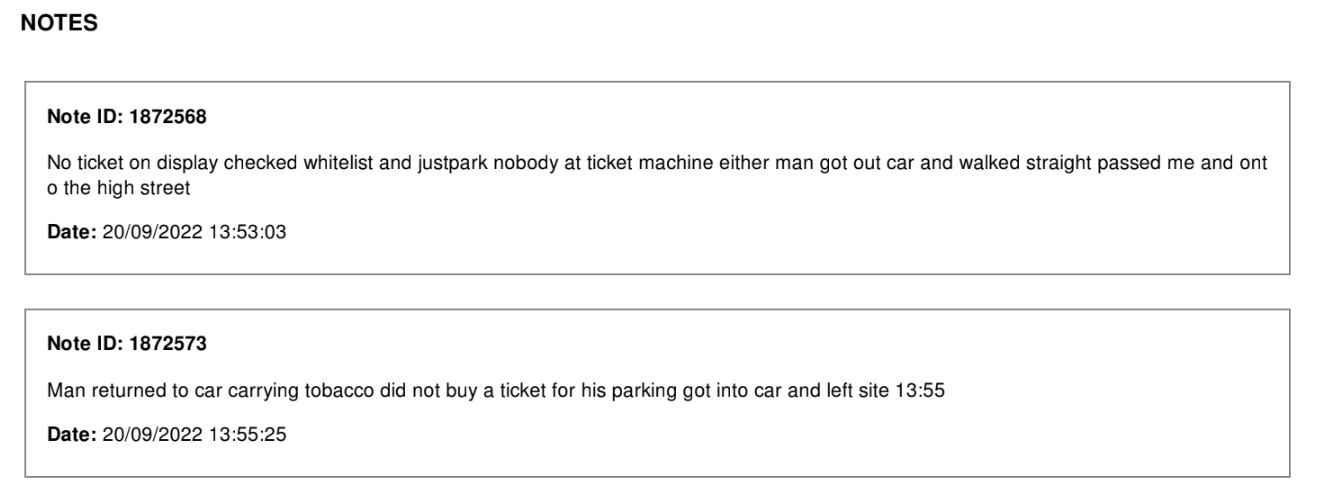
Task: Click the Note ID: 1872573 label
Action: point(127,345)
